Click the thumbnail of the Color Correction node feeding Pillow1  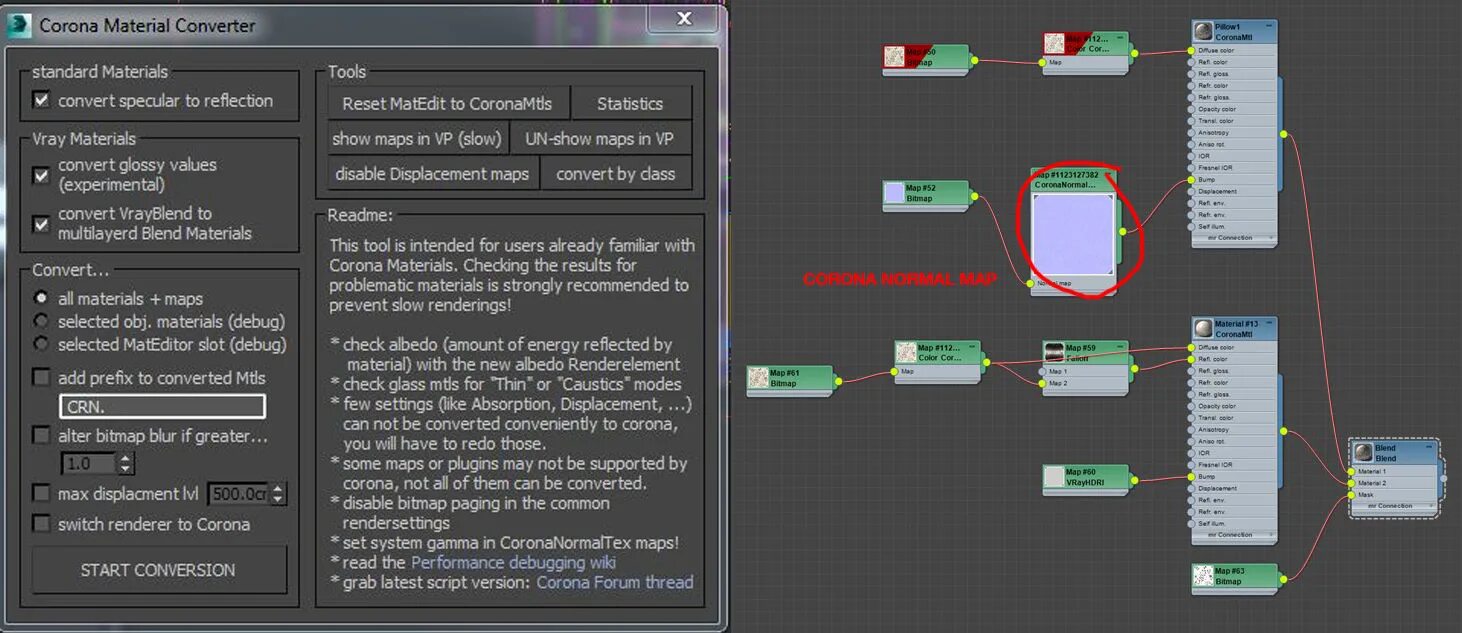click(1054, 44)
